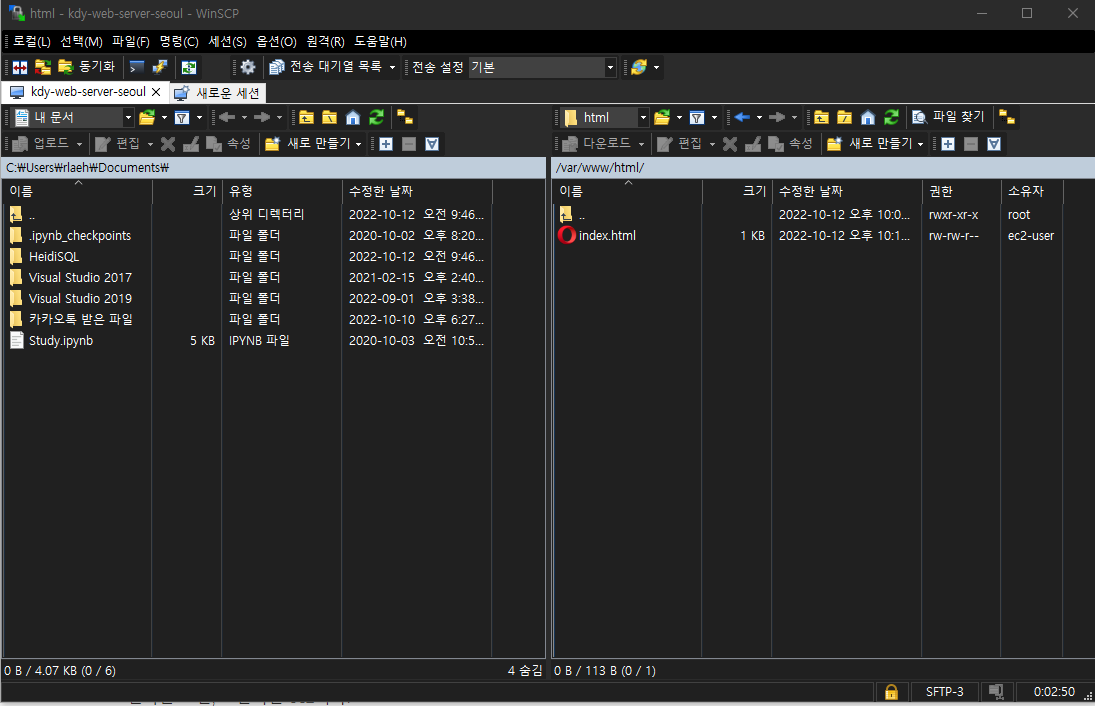Screen dimensions: 1095x706
Task: Click the remote path /var/www/html/ bar
Action: click(x=823, y=168)
